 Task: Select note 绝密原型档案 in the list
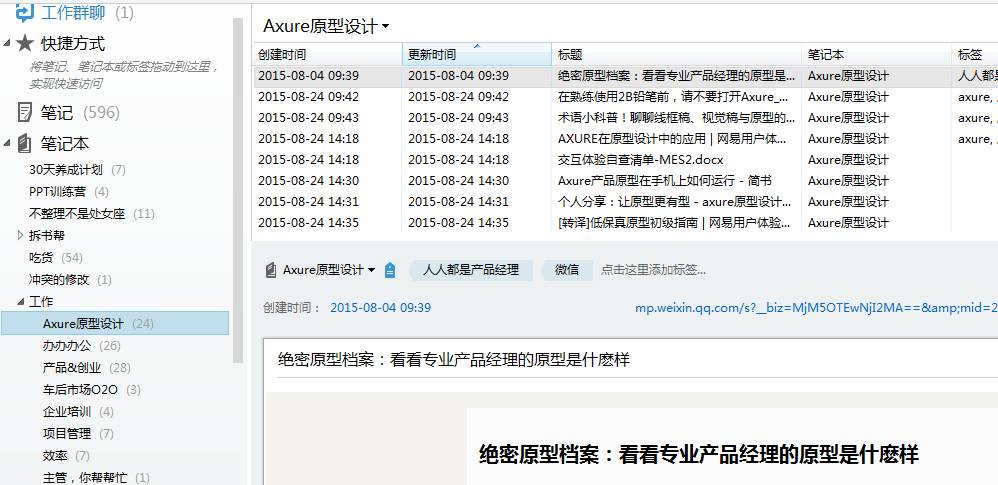pyautogui.click(x=626, y=76)
